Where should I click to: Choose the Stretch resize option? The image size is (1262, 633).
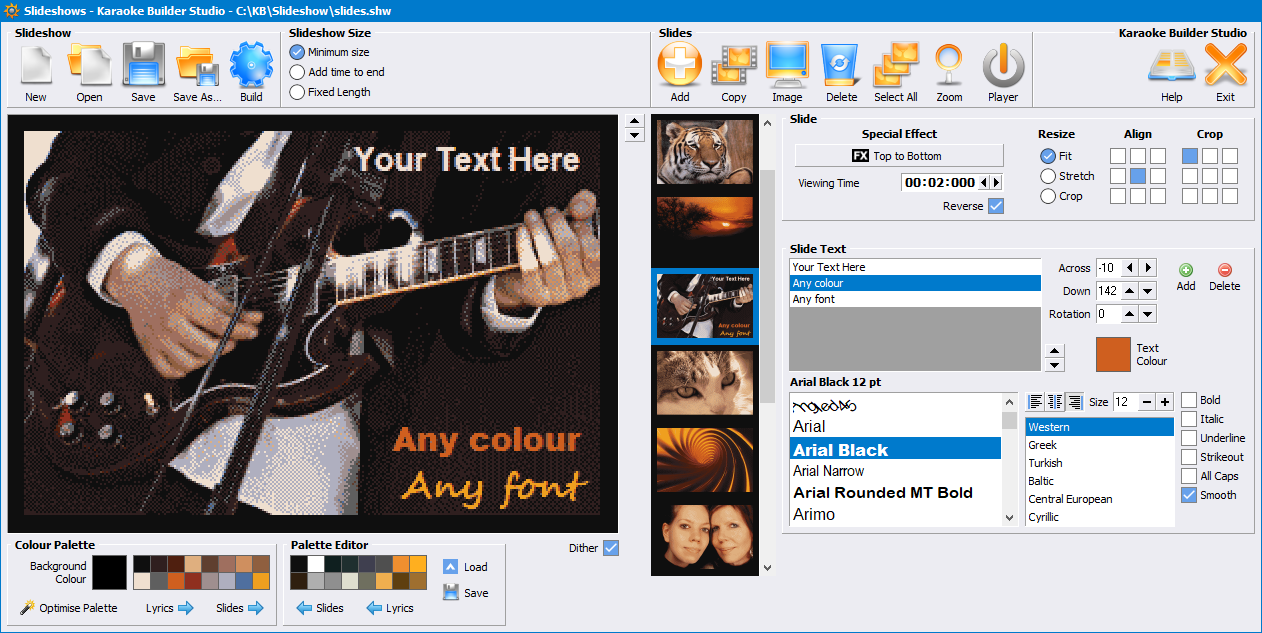(1048, 176)
